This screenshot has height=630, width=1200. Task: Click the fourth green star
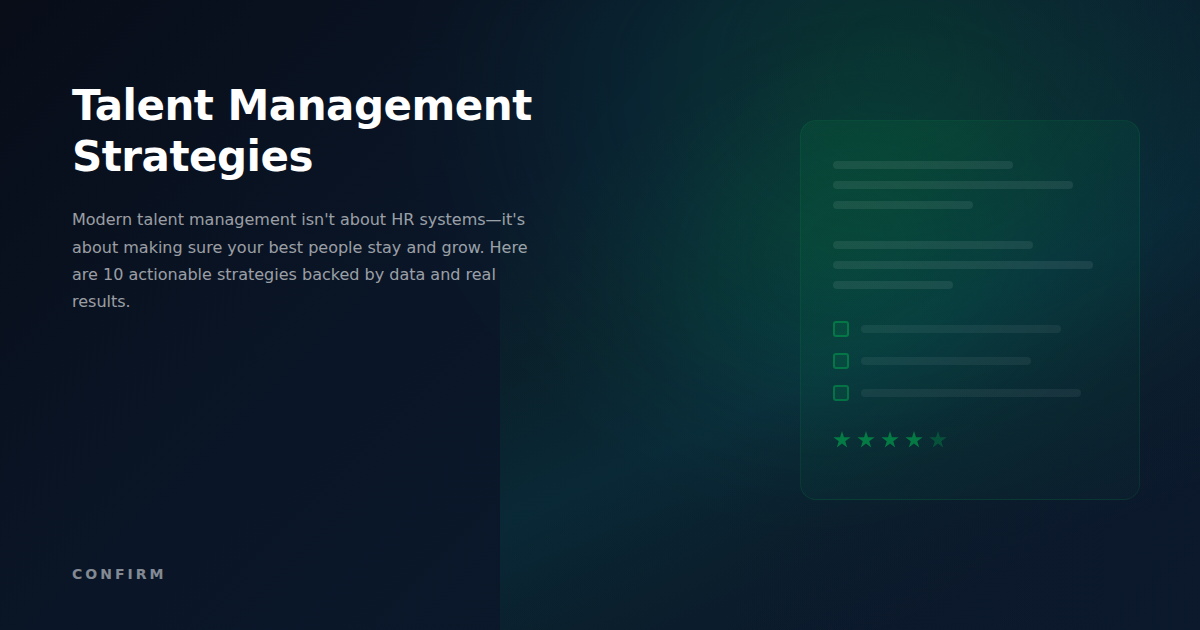point(913,438)
